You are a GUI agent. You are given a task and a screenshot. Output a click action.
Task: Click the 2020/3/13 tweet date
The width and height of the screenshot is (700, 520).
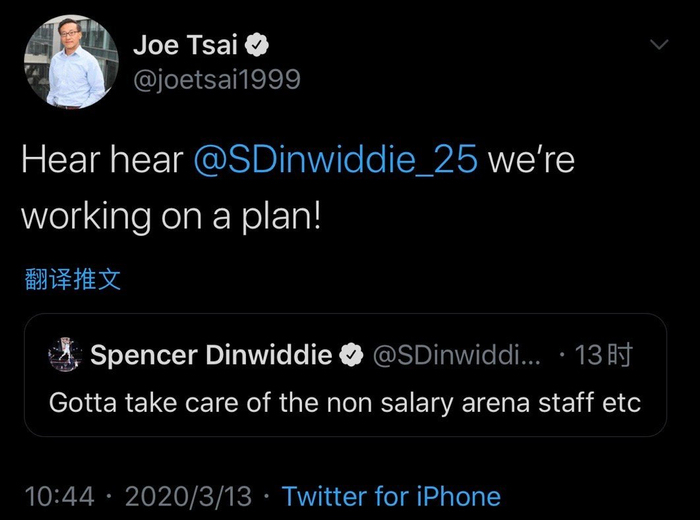188,496
